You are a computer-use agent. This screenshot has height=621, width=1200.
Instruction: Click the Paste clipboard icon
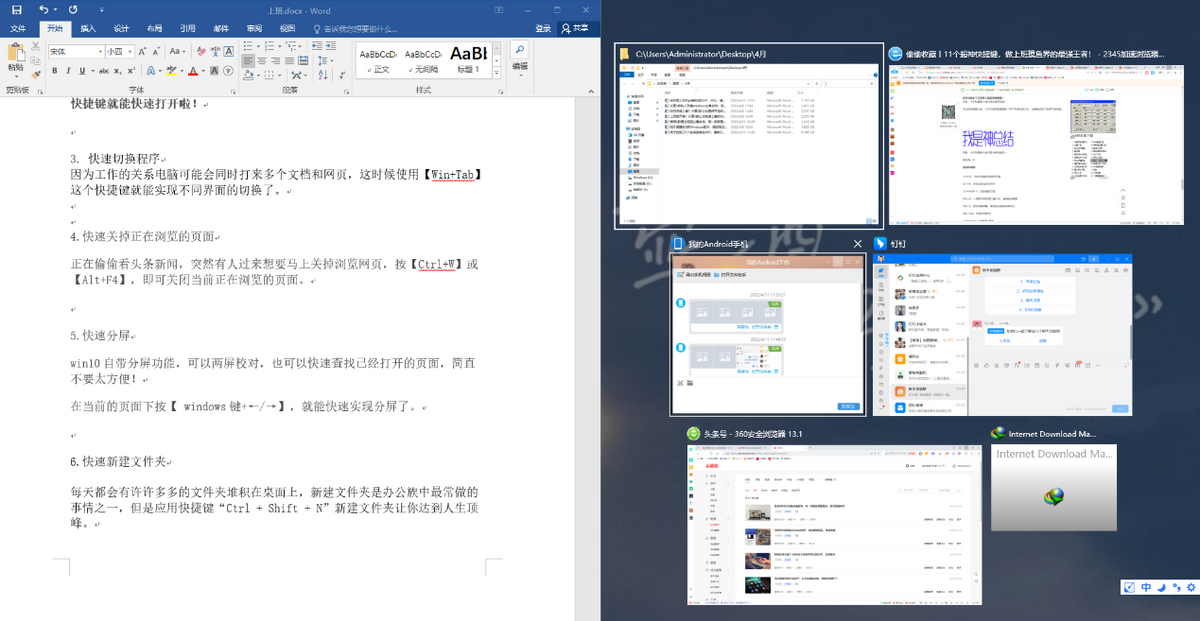pos(16,52)
